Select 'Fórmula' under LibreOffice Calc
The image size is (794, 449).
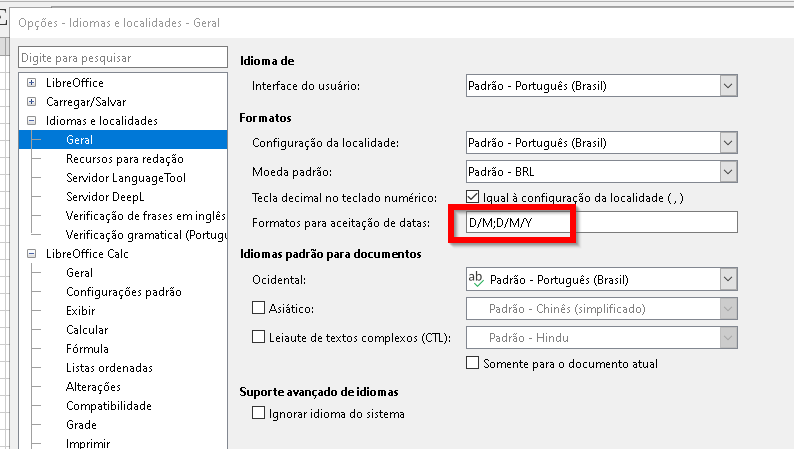[x=87, y=349]
